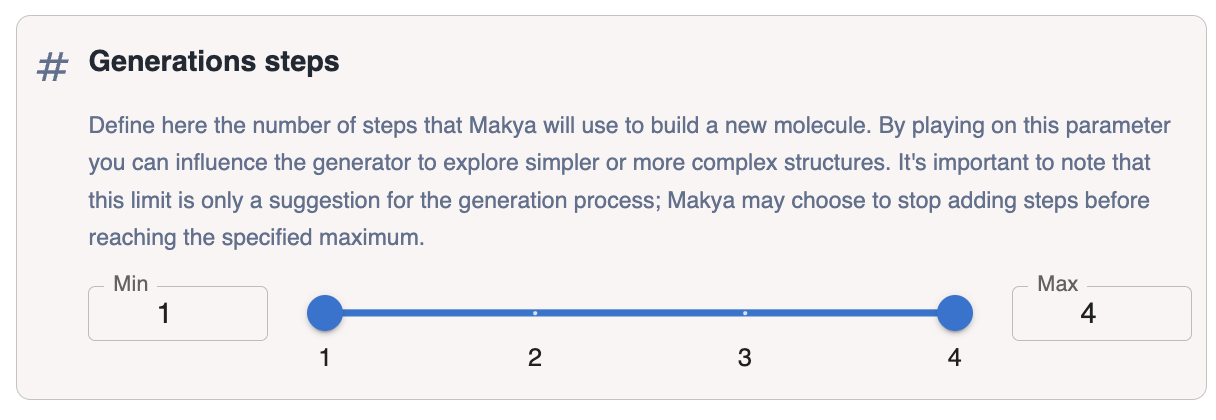
Task: Click the label 3 under the slider
Action: [x=745, y=357]
